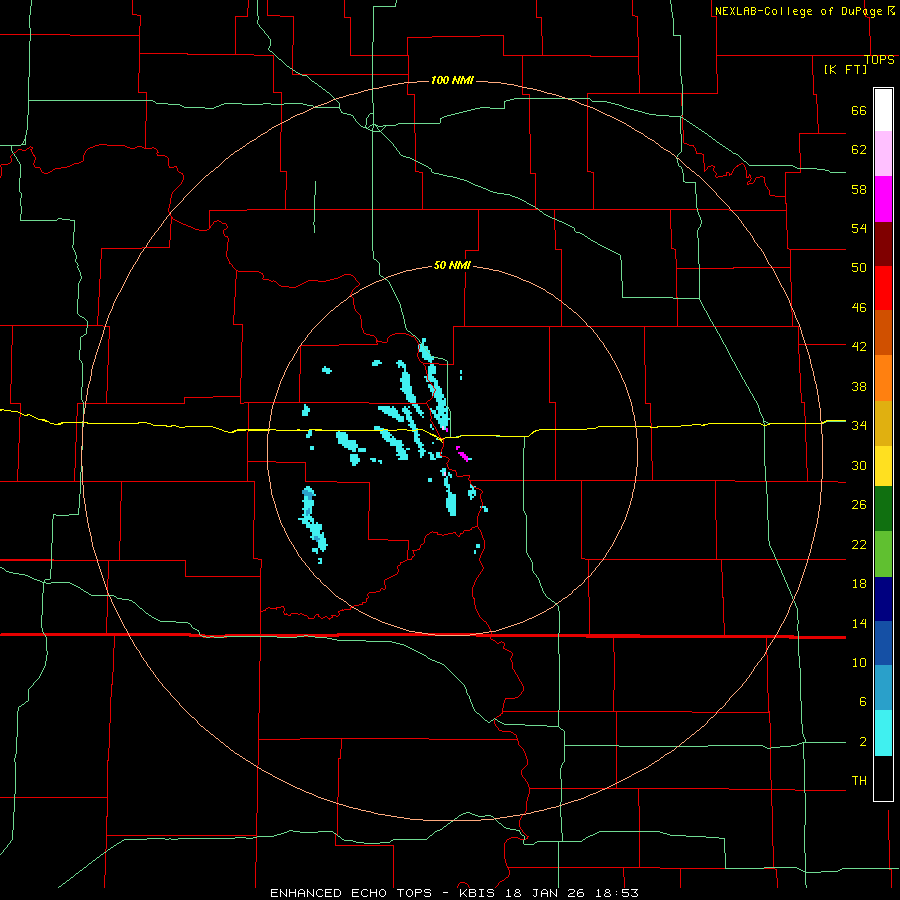Click the 30 legend value
900x900 pixels.
pos(859,465)
